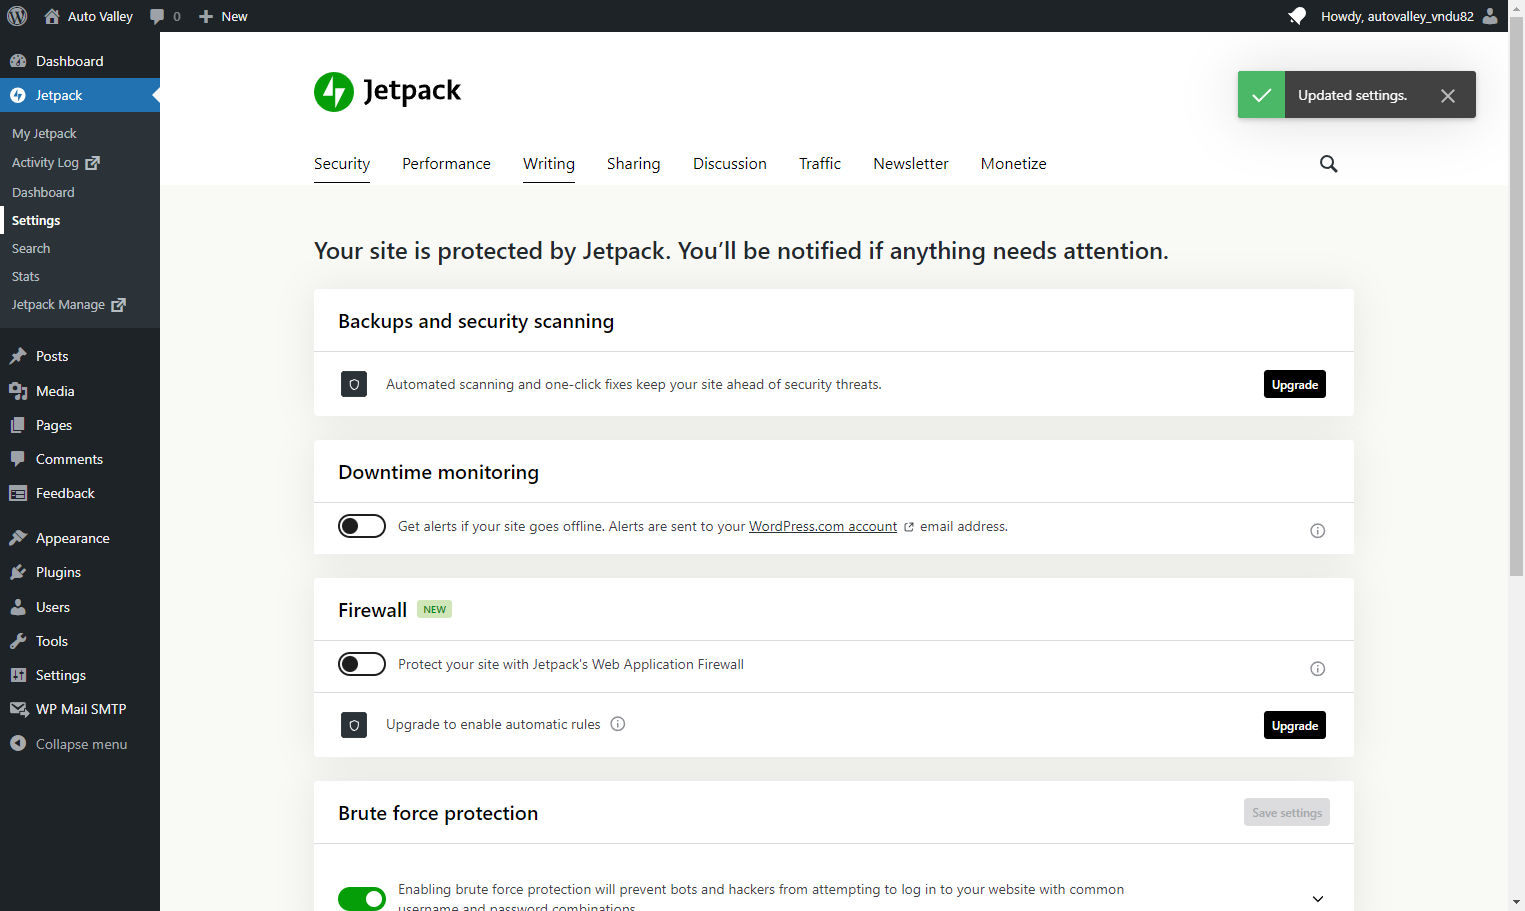Open Media in the sidebar
The width and height of the screenshot is (1525, 911).
[80, 391]
